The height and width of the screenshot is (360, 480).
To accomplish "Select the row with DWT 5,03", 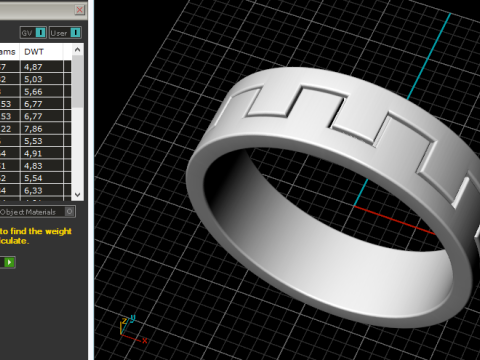I will click(x=35, y=79).
